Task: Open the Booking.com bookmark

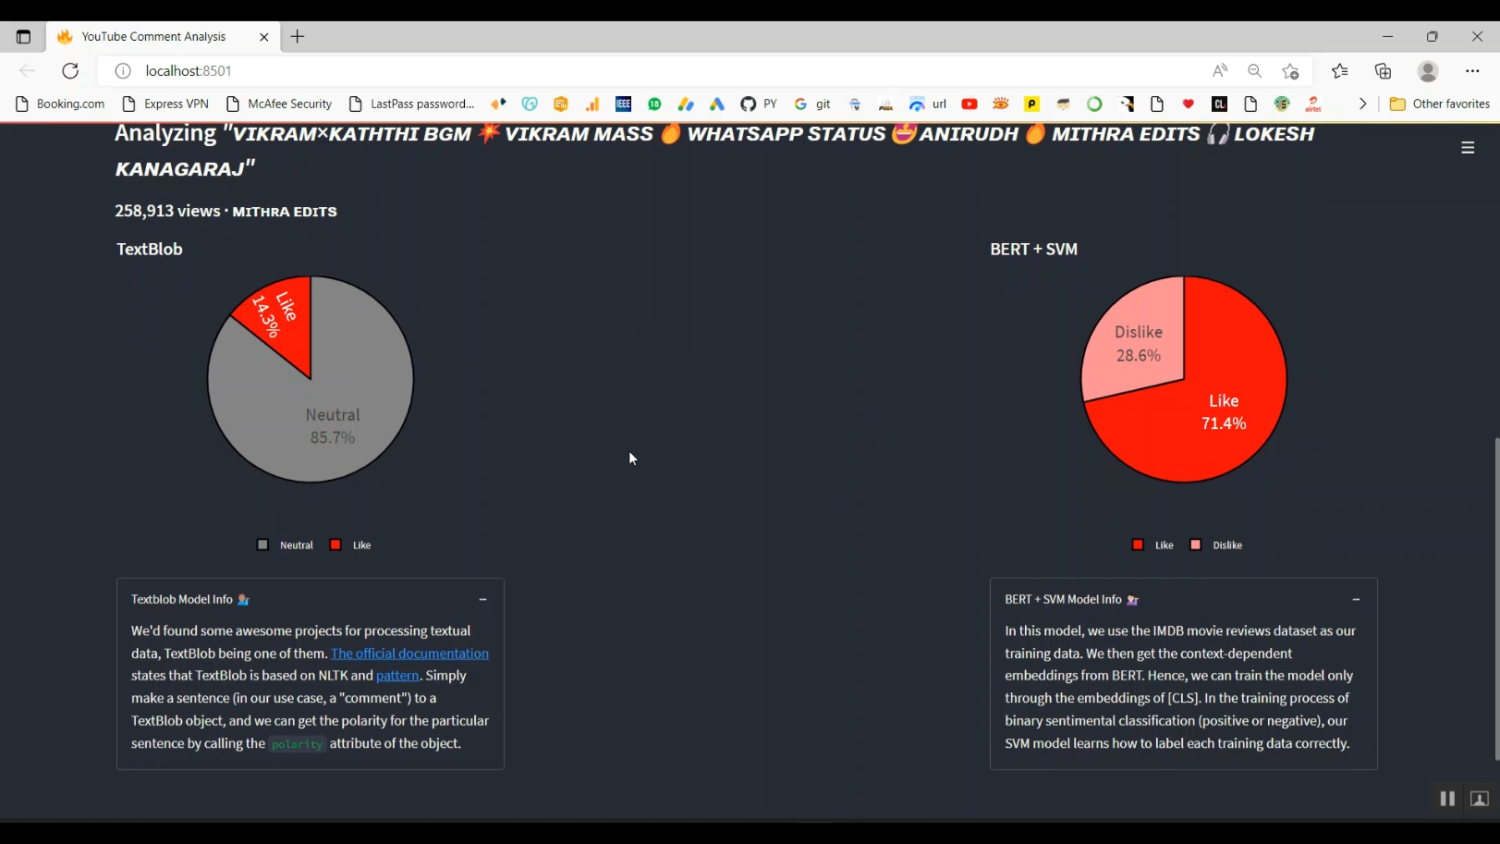Action: click(60, 104)
